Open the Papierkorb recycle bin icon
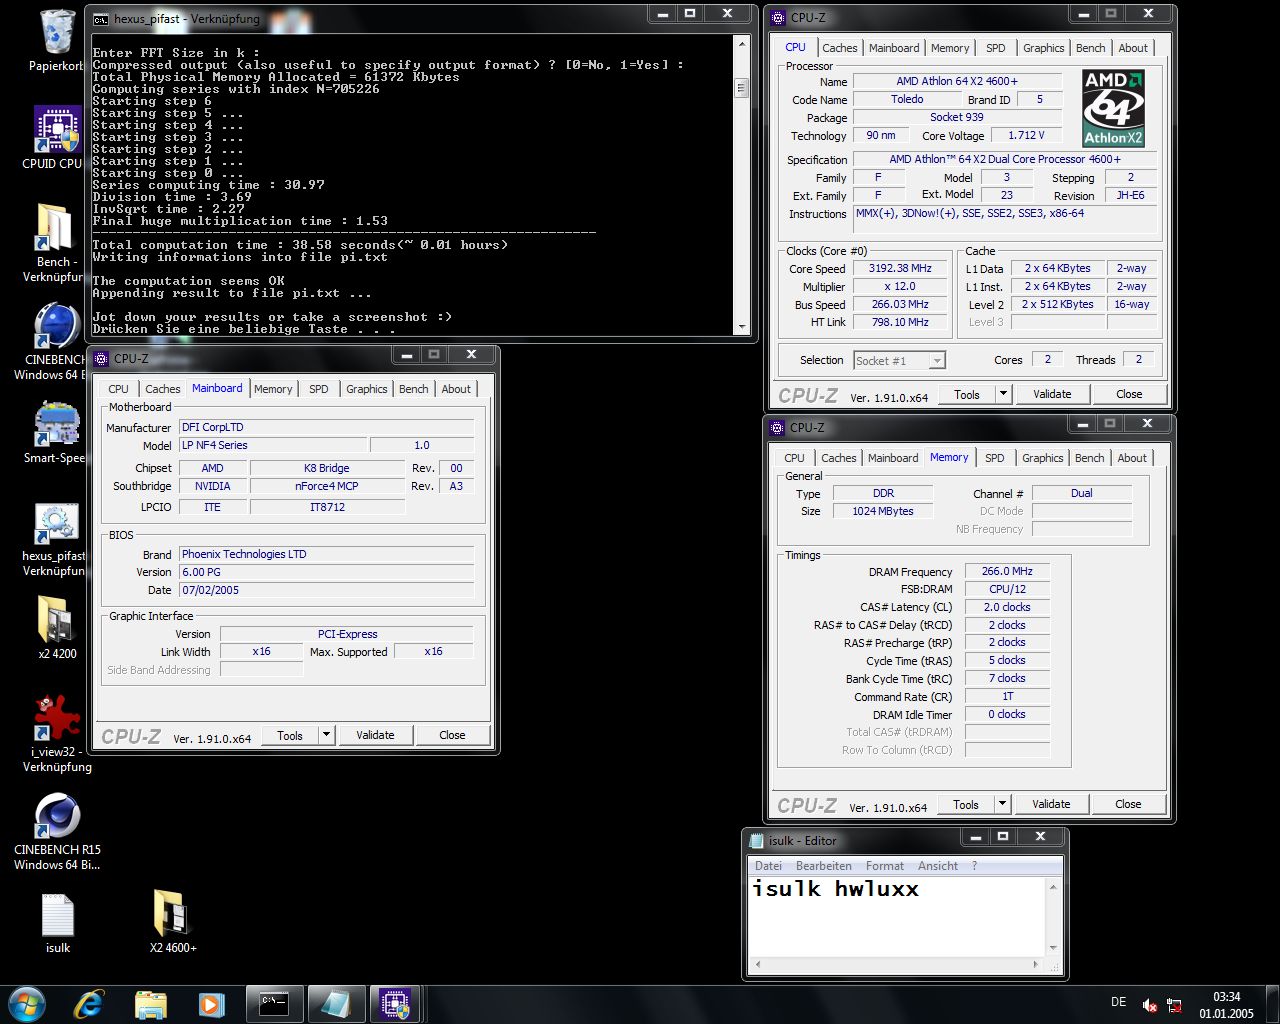Image resolution: width=1280 pixels, height=1024 pixels. coord(58,32)
